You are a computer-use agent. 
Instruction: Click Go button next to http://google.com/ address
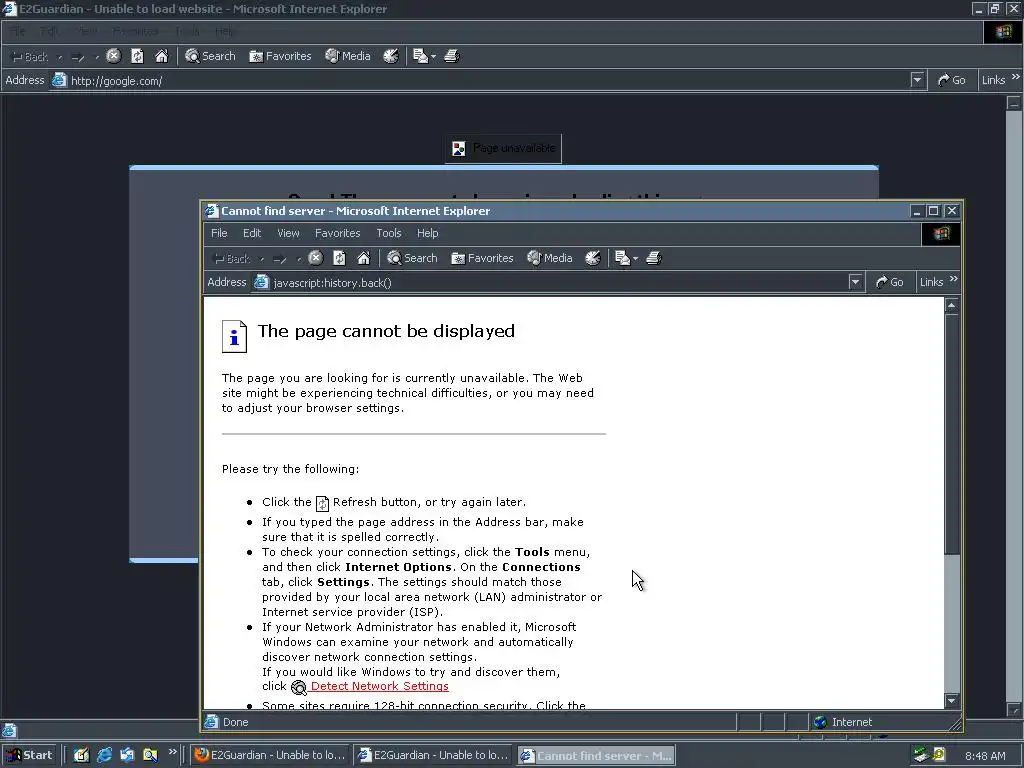[952, 80]
